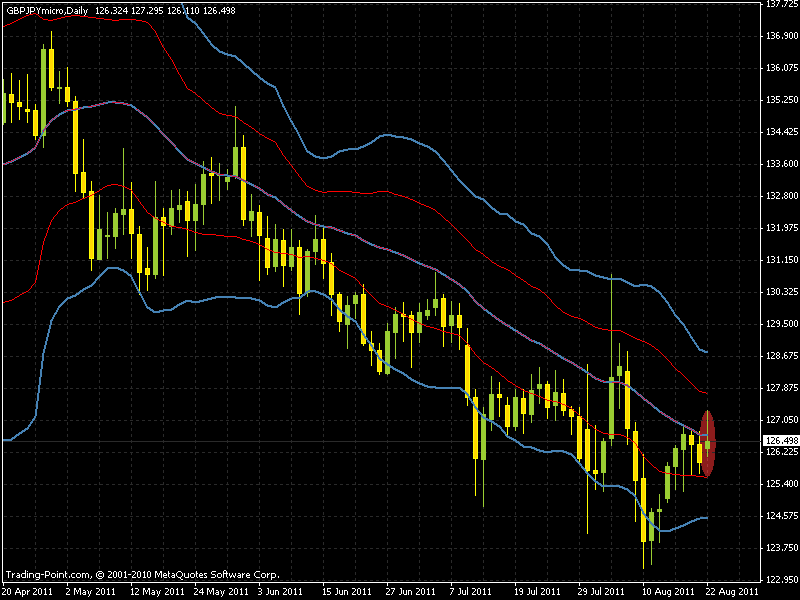Click the 24 May 2011 date label
Screen dimensions: 800x600
pyautogui.click(x=220, y=592)
